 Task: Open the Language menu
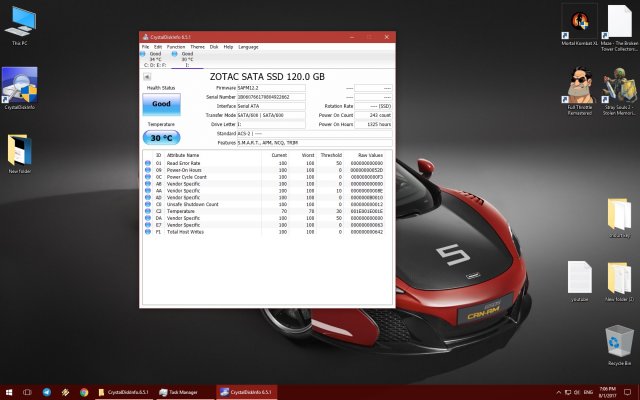(x=247, y=47)
